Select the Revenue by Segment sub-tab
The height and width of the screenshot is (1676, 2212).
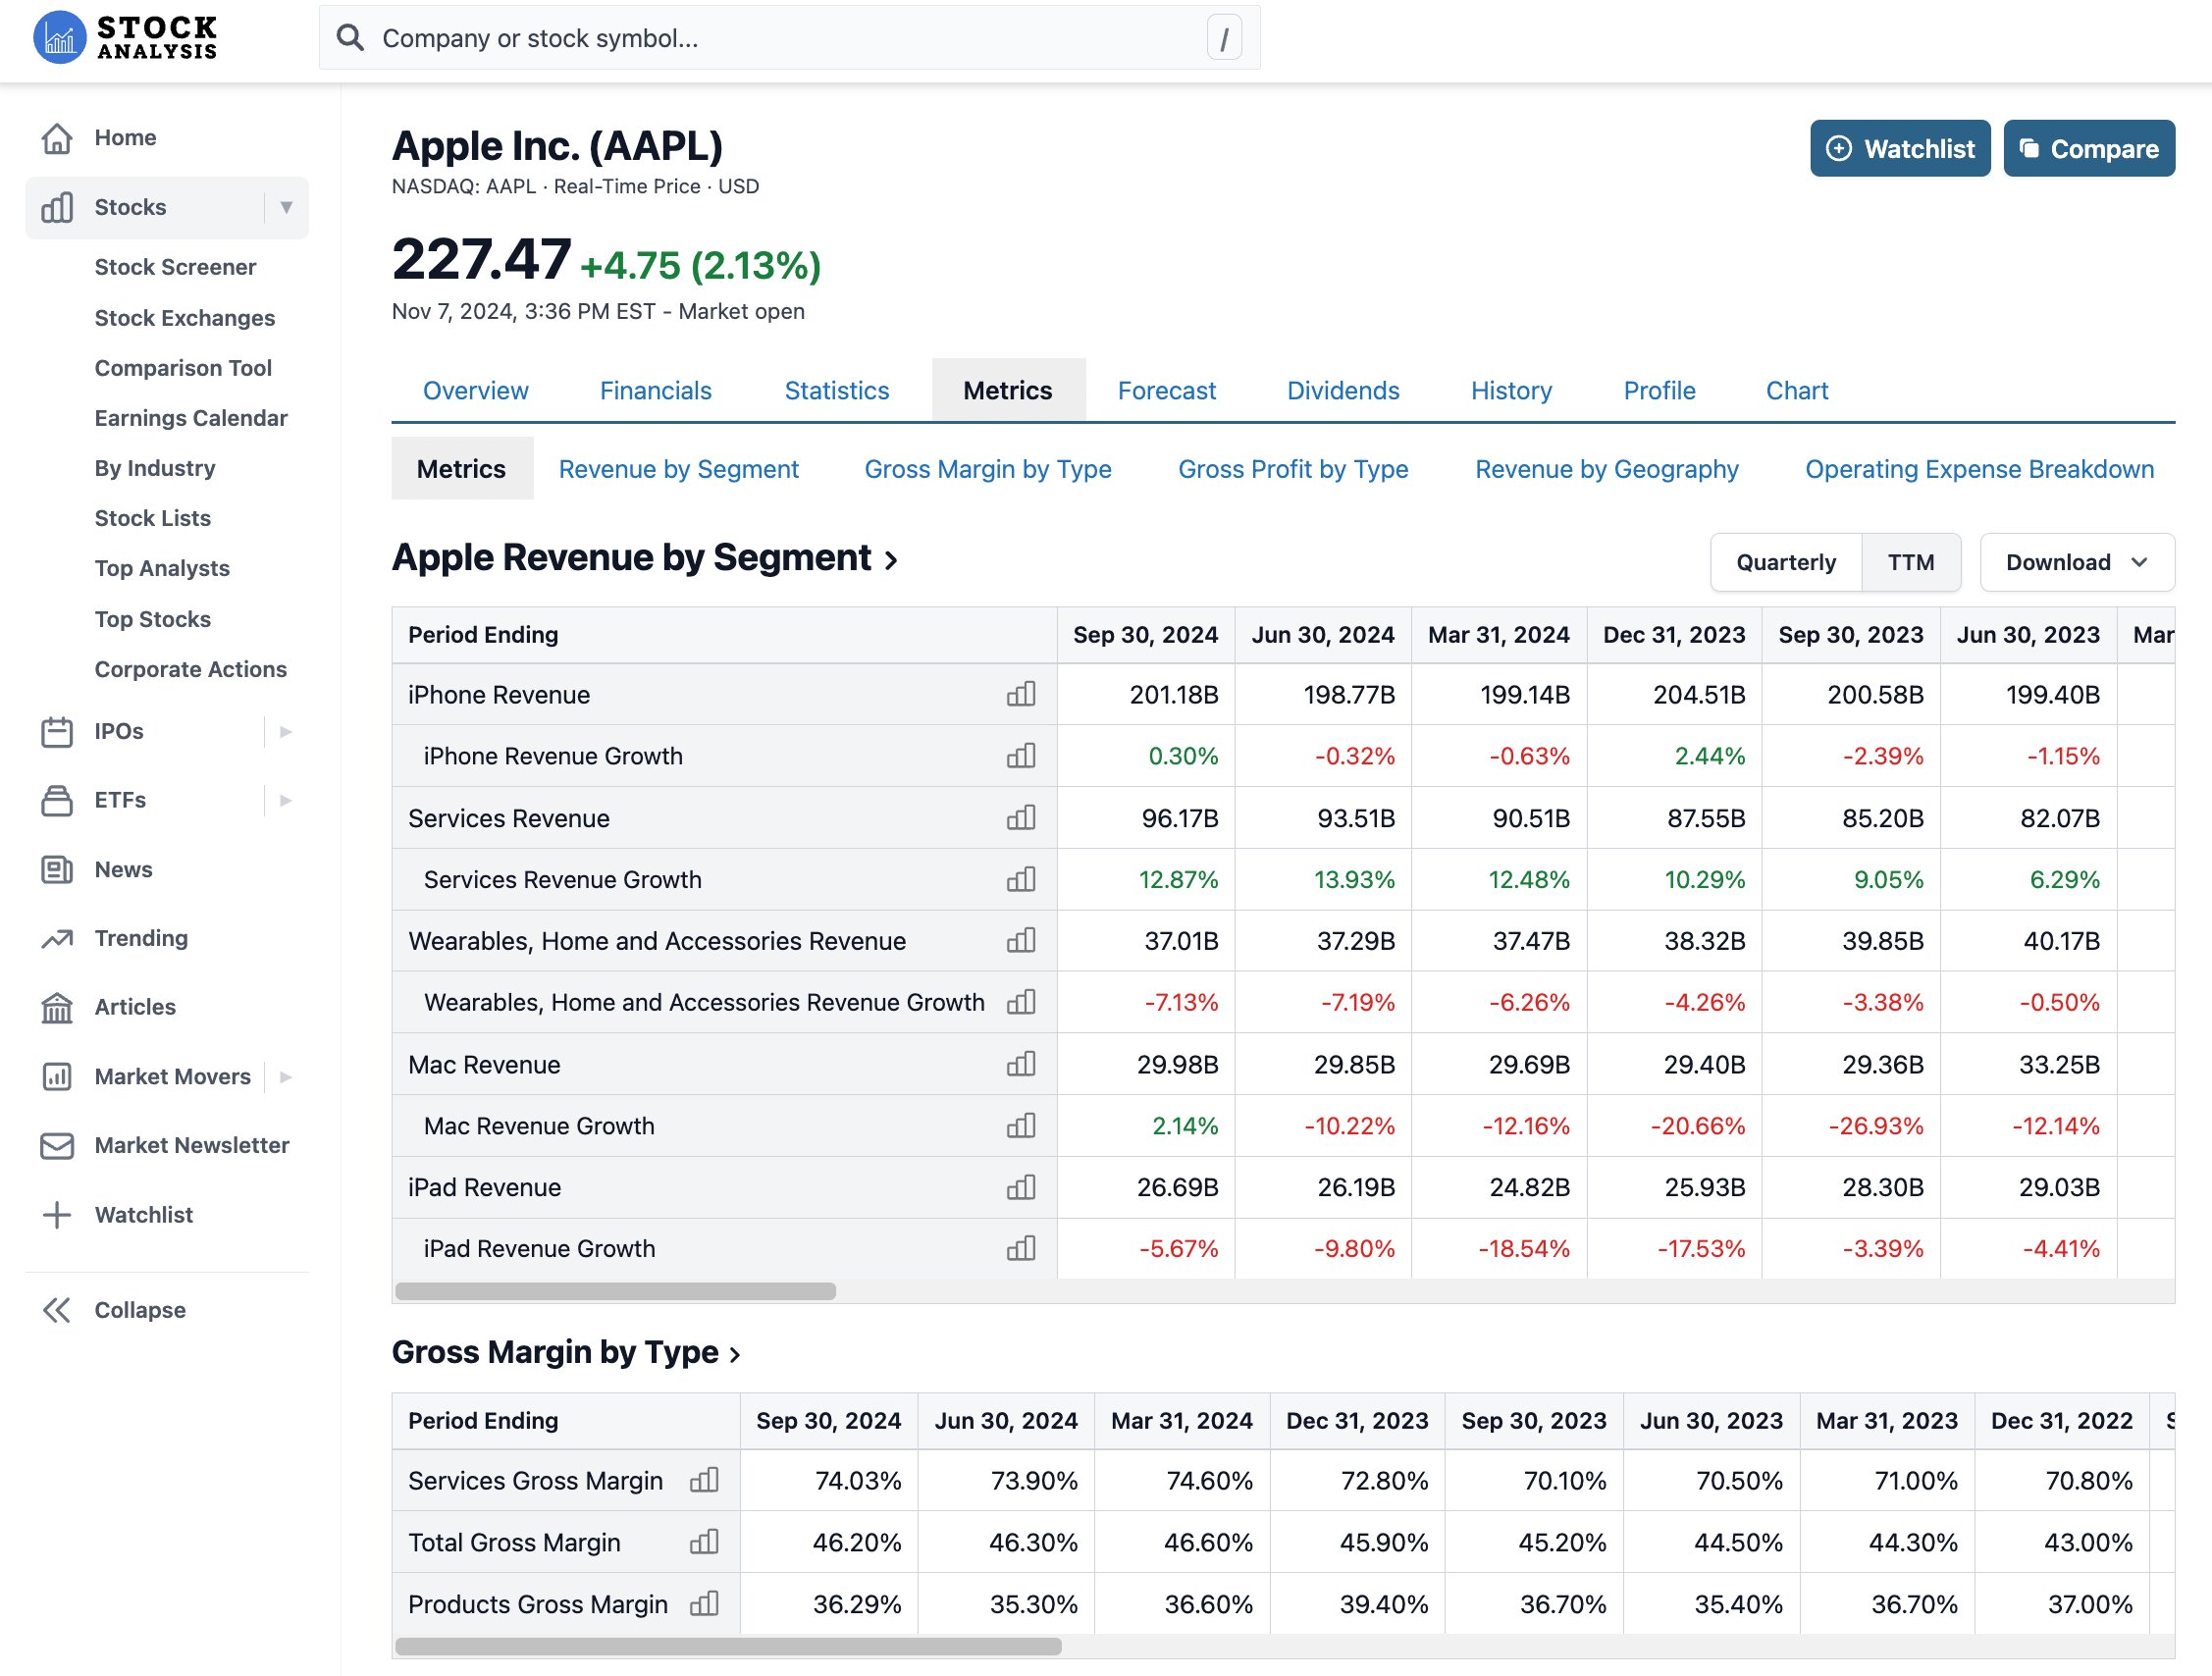(x=678, y=469)
